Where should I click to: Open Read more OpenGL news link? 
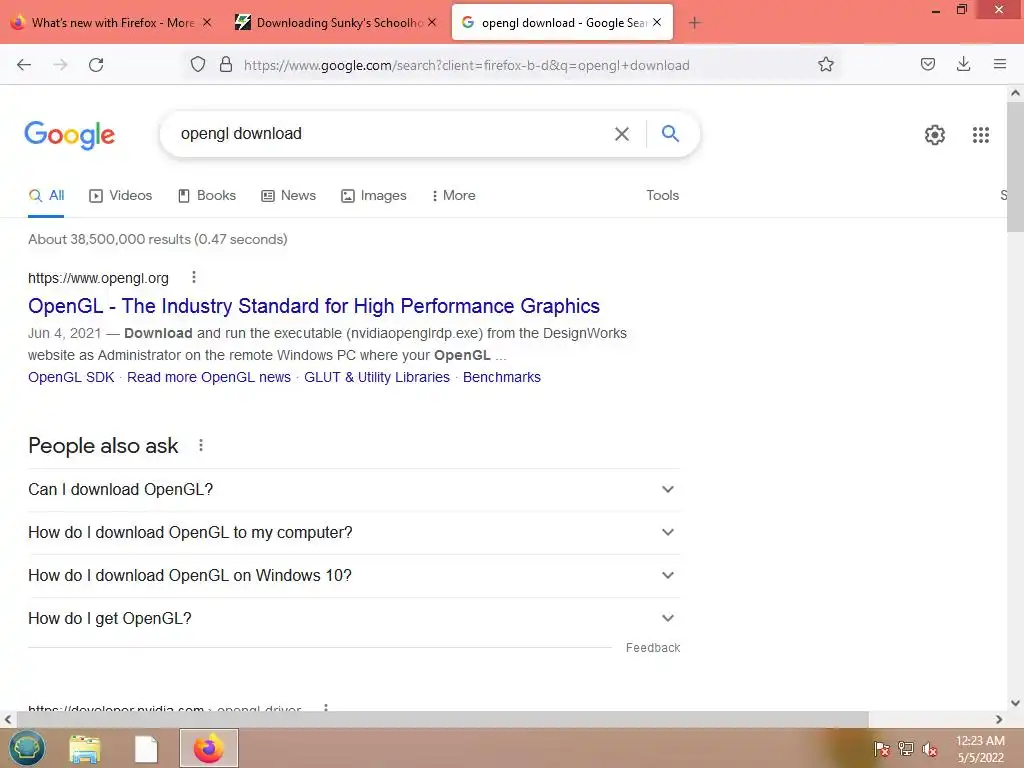tap(209, 377)
